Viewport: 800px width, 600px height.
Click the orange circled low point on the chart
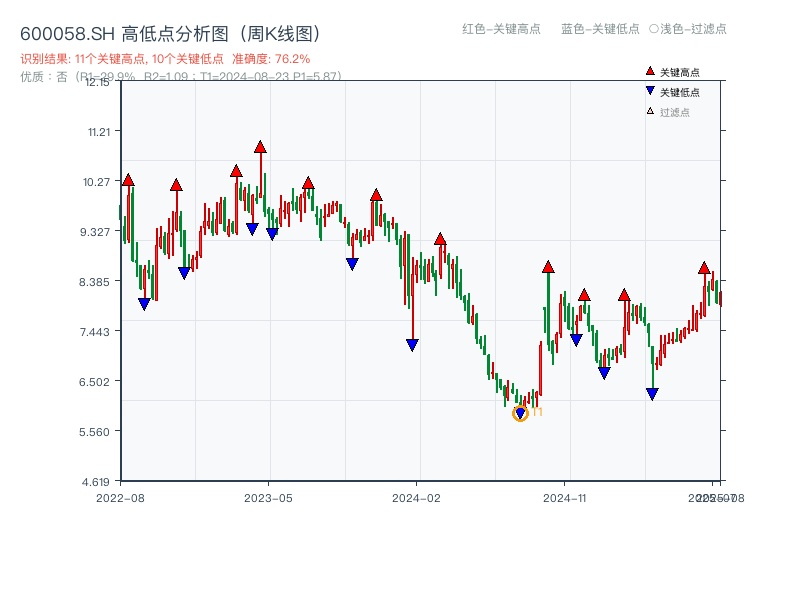pos(521,412)
